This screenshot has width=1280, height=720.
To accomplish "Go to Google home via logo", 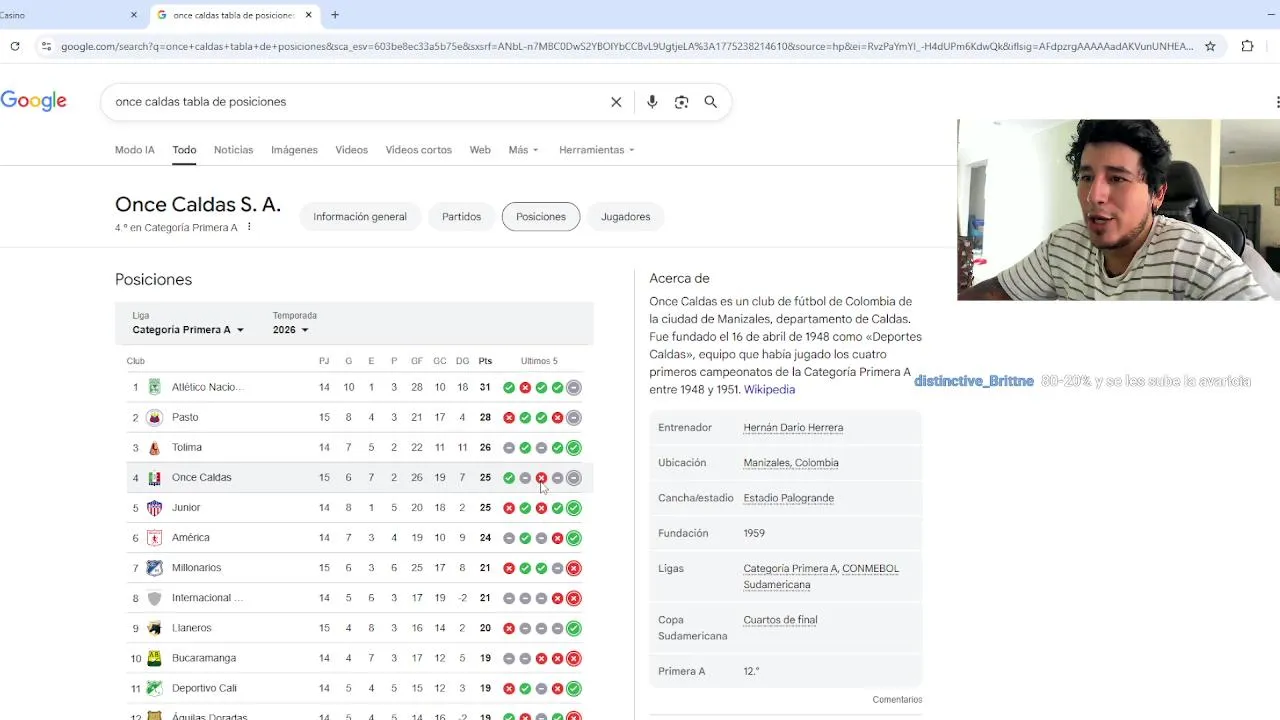I will [34, 101].
